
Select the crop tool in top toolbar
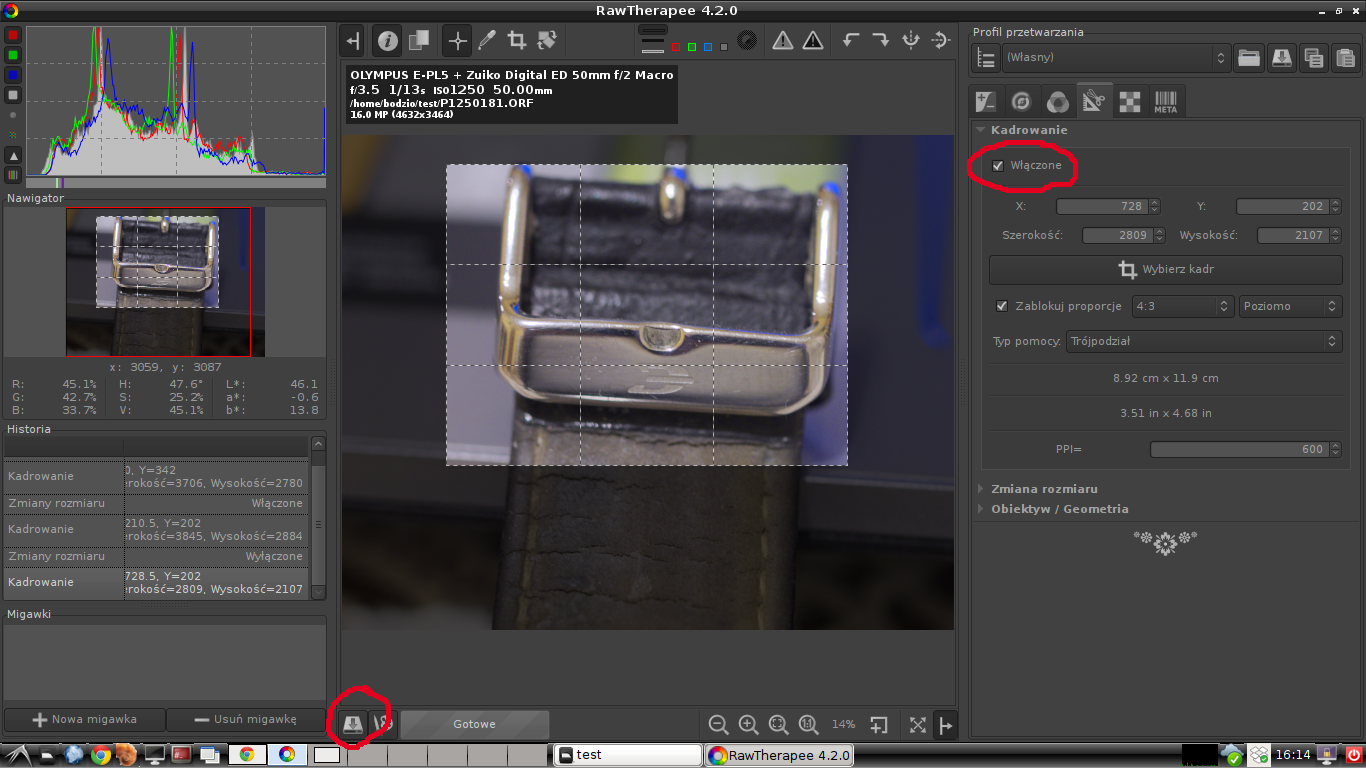(517, 41)
